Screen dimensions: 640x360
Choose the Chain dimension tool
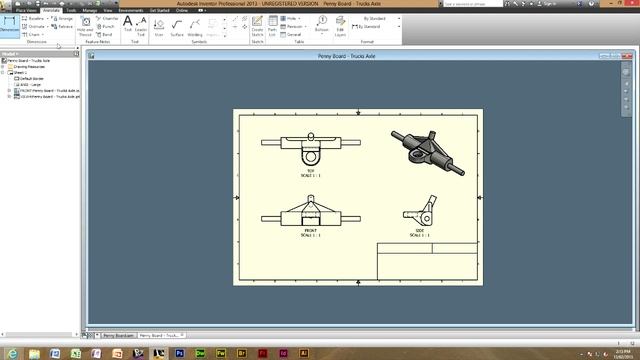point(31,35)
